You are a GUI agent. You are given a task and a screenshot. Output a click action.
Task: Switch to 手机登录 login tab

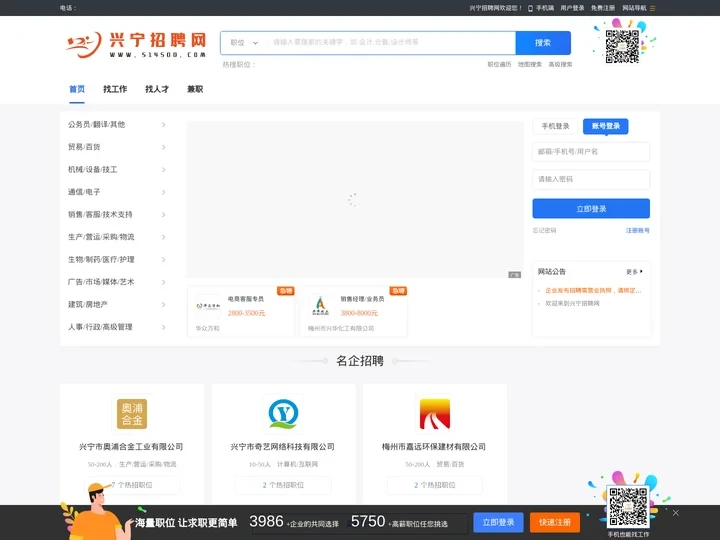click(555, 126)
